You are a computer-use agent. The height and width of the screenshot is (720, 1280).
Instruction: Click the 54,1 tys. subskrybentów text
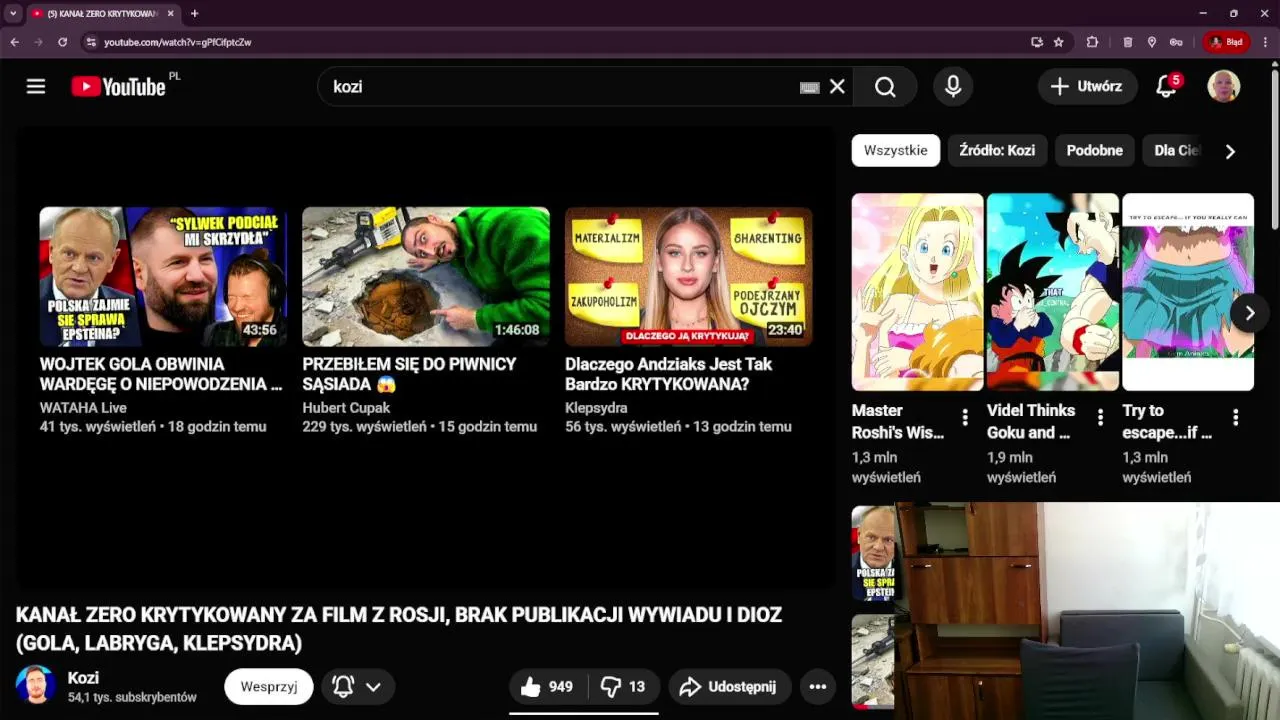[132, 697]
